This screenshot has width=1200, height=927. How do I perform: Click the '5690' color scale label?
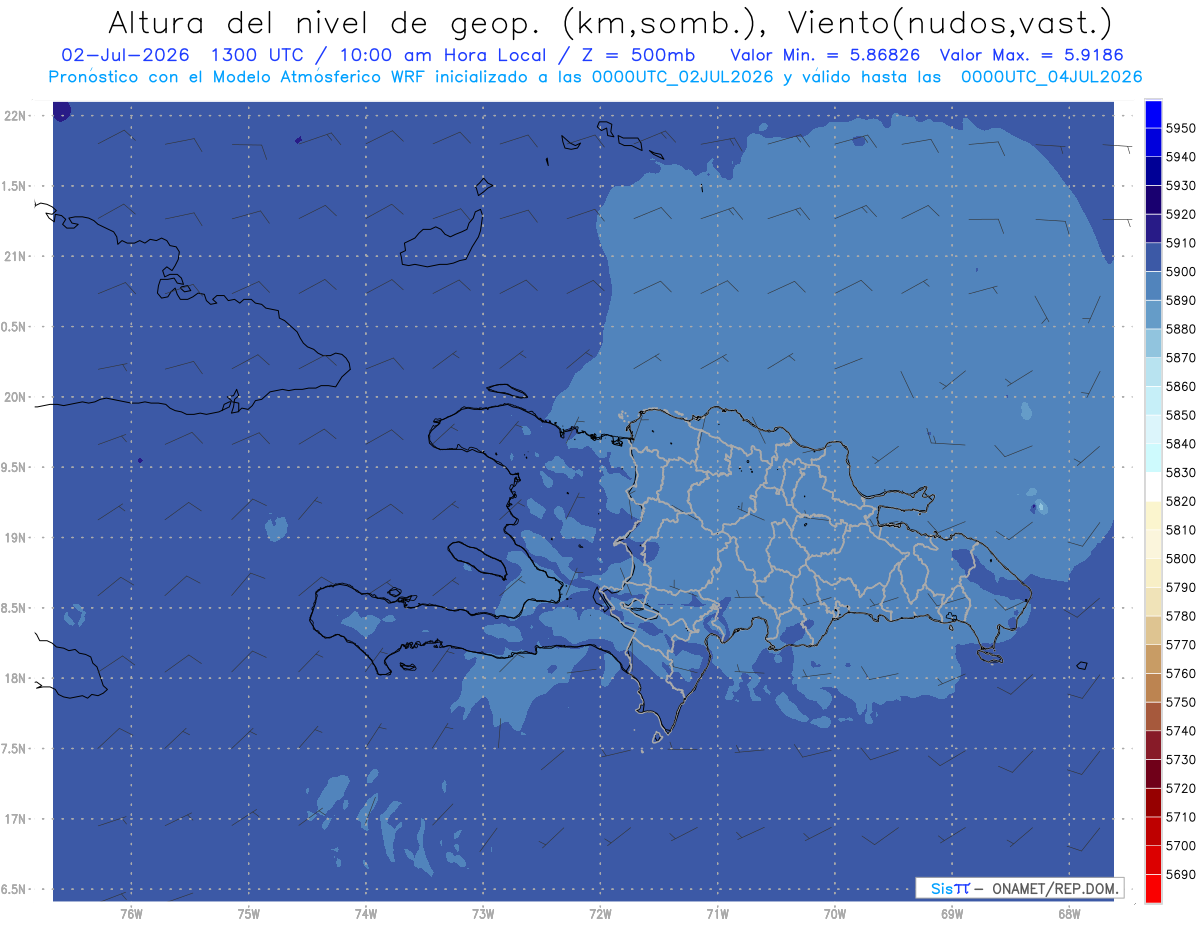1181,874
